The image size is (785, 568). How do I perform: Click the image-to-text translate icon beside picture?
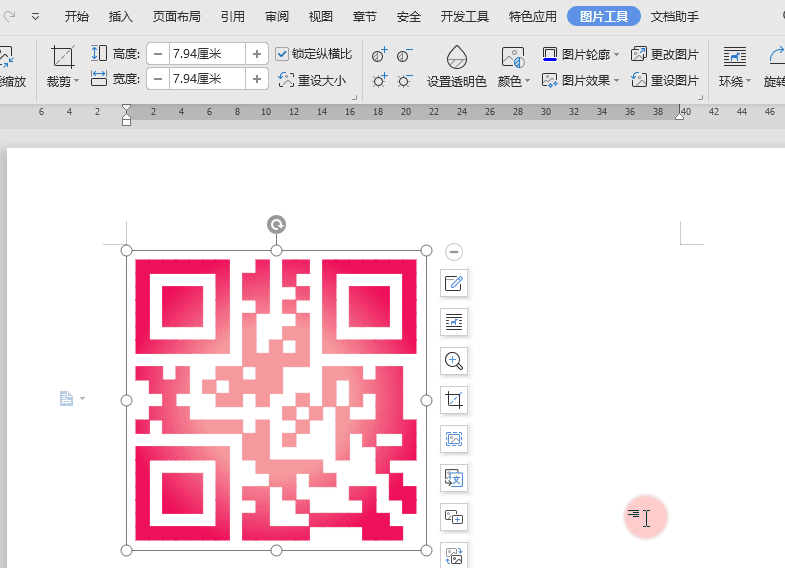click(x=454, y=478)
